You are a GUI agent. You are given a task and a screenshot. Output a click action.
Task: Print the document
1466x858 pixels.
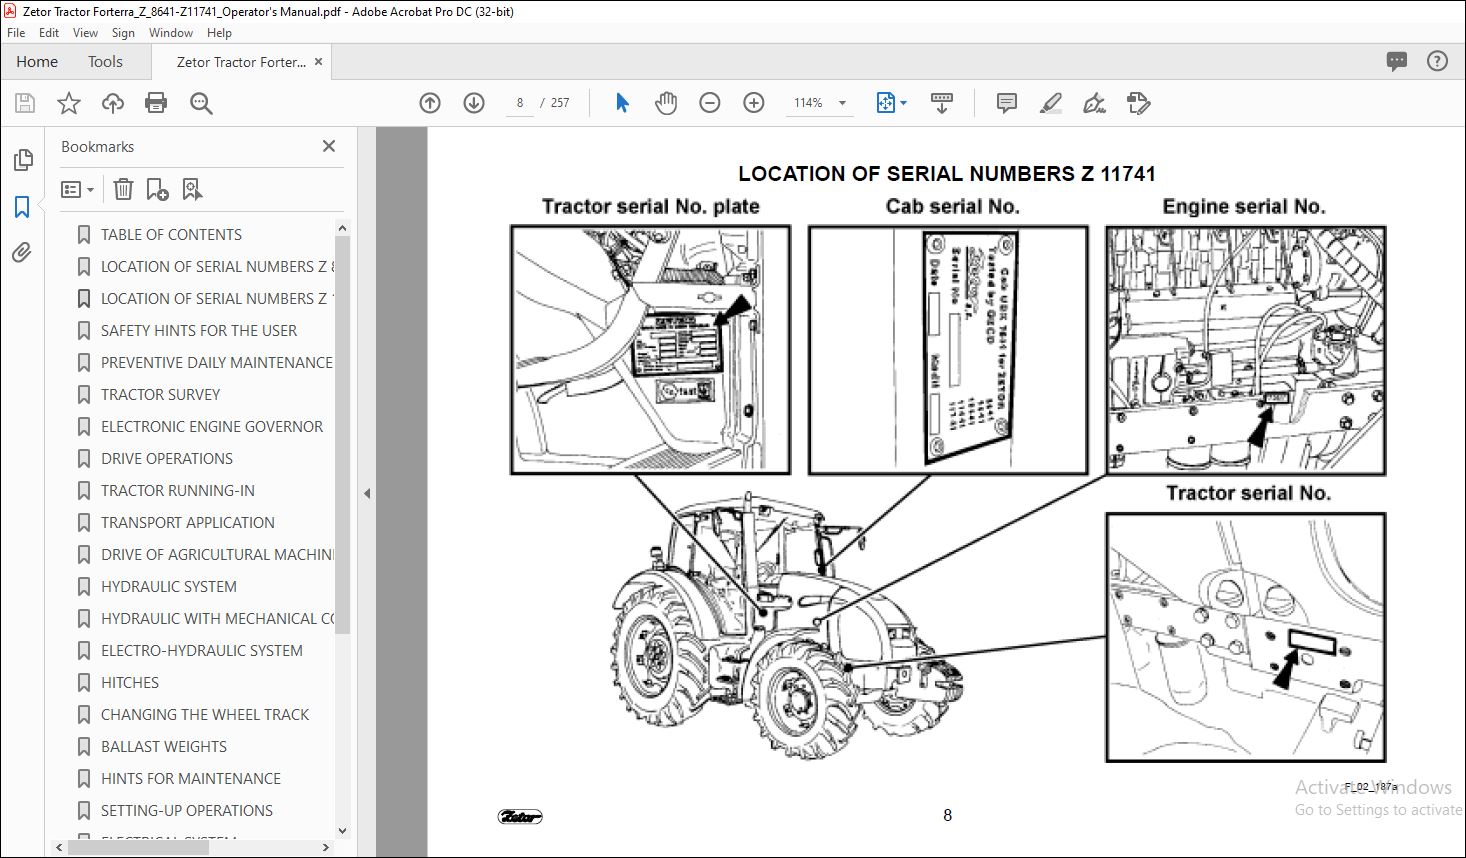pos(156,103)
